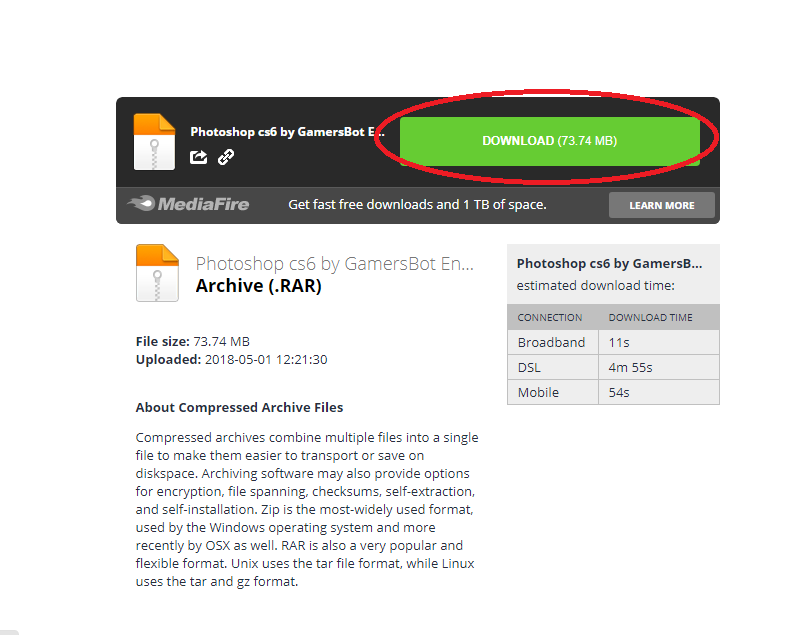
Task: Click the 'Archive (.RAR)' text
Action: click(258, 286)
